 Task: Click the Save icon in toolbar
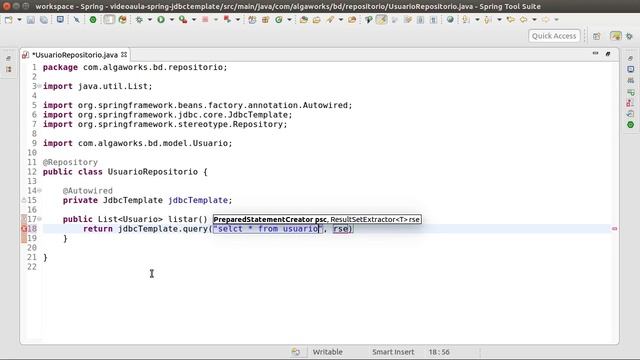point(31,20)
